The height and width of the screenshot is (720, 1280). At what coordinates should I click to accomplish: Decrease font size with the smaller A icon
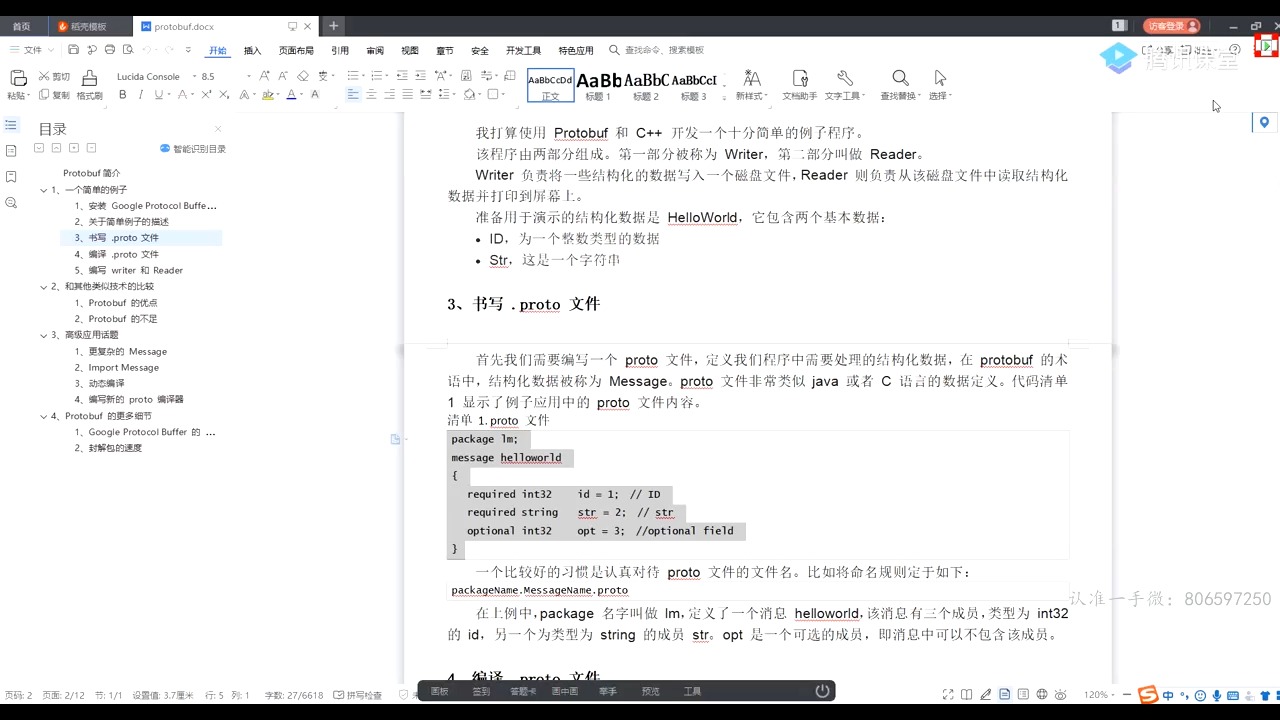[x=281, y=76]
